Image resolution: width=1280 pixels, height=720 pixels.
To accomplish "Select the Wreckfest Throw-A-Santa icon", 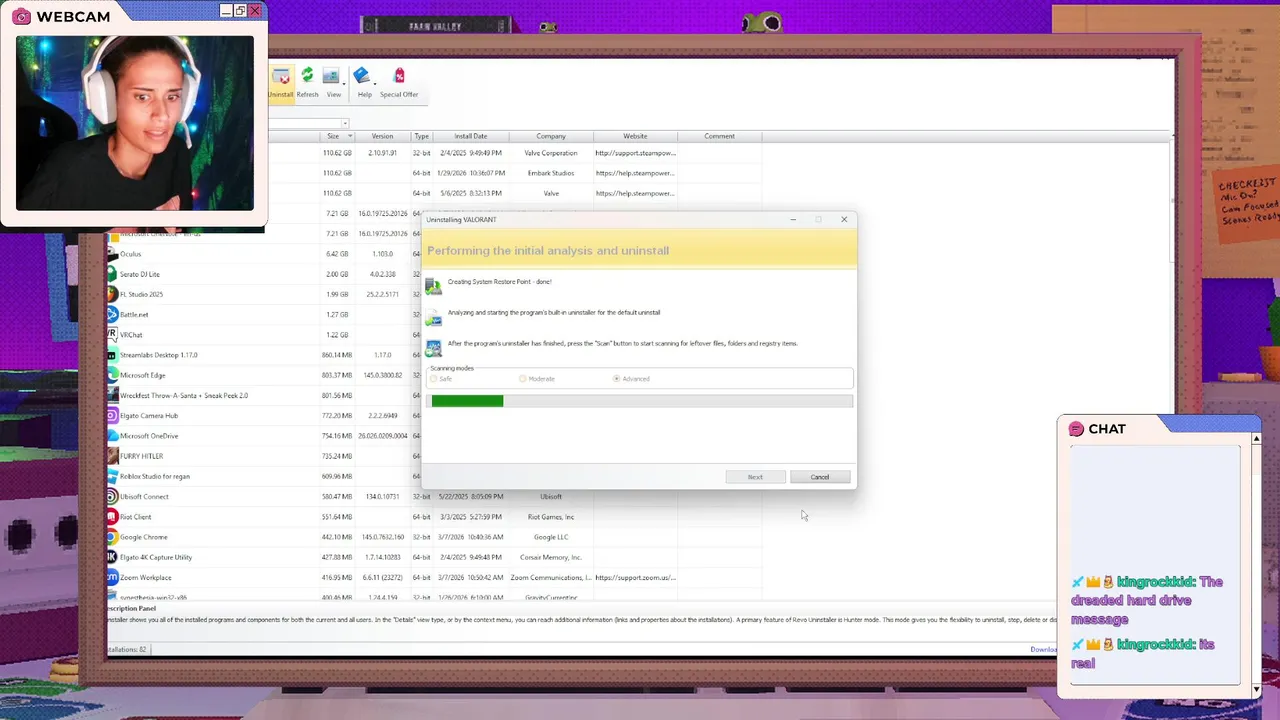I will point(113,395).
